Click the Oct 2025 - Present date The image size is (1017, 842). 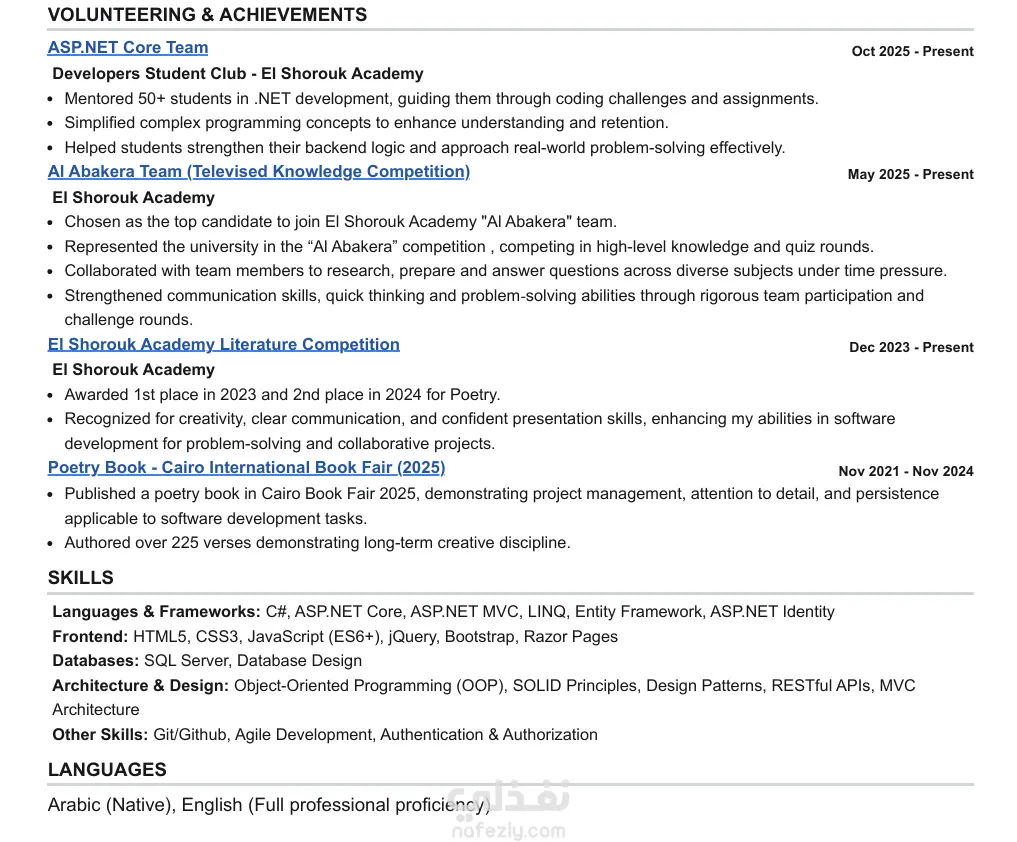[x=913, y=51]
